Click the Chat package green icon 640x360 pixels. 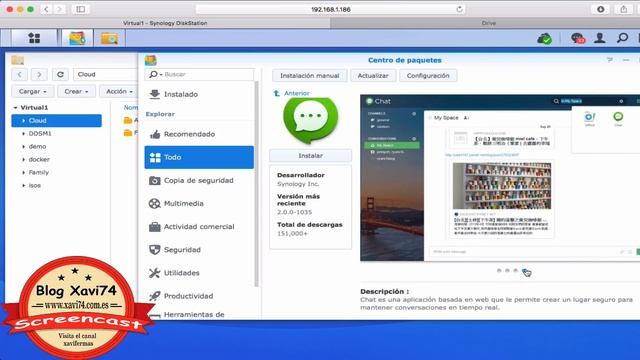click(311, 120)
